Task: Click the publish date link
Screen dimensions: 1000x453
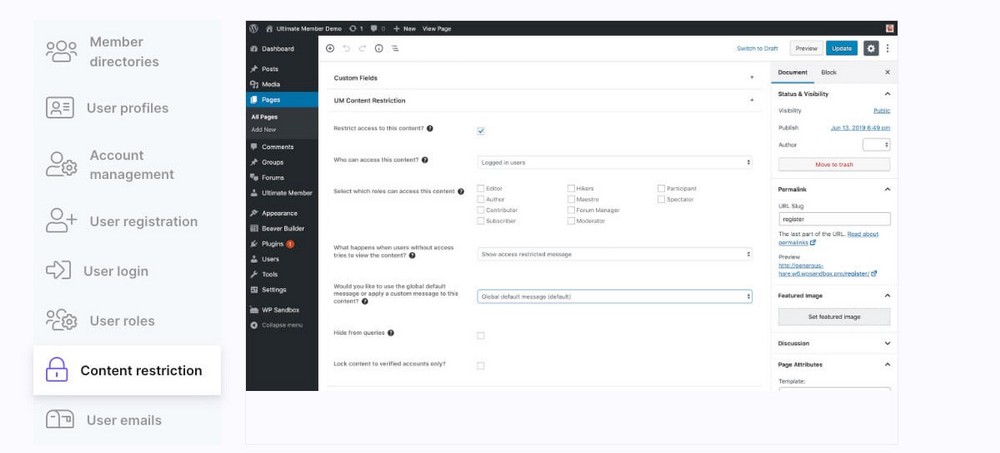Action: click(860, 128)
